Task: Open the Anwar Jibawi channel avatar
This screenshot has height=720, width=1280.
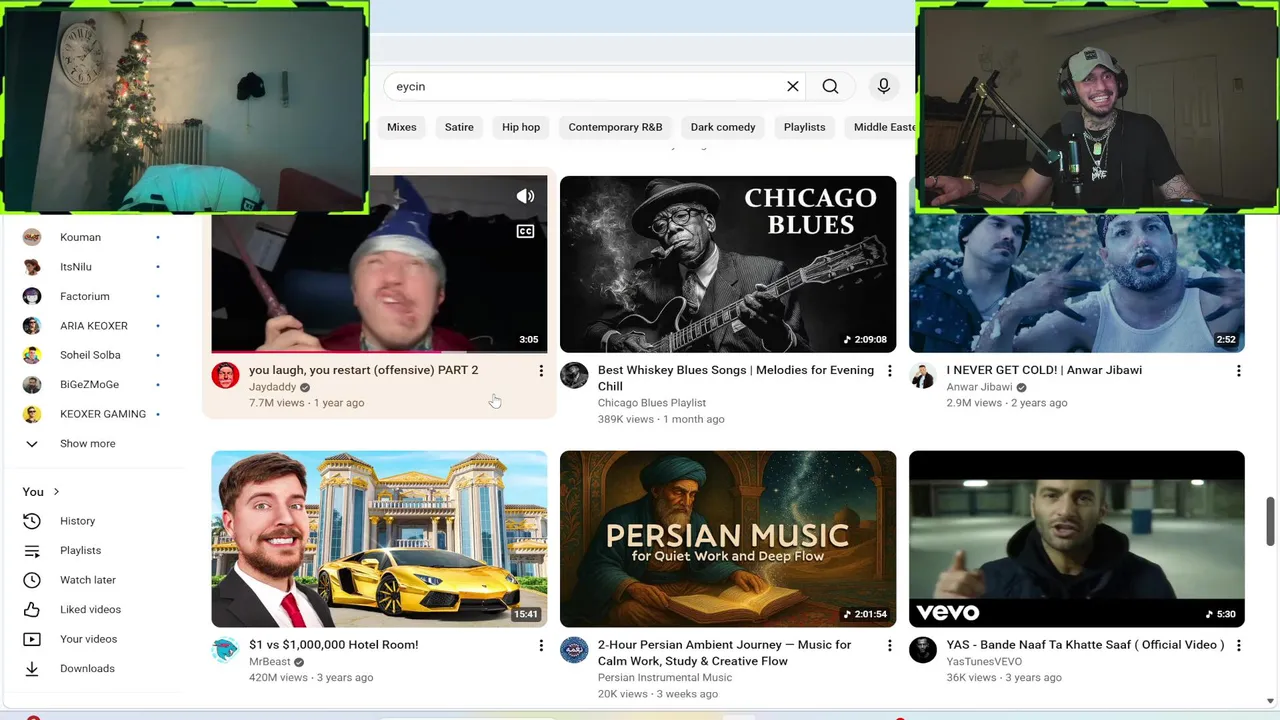Action: click(922, 376)
